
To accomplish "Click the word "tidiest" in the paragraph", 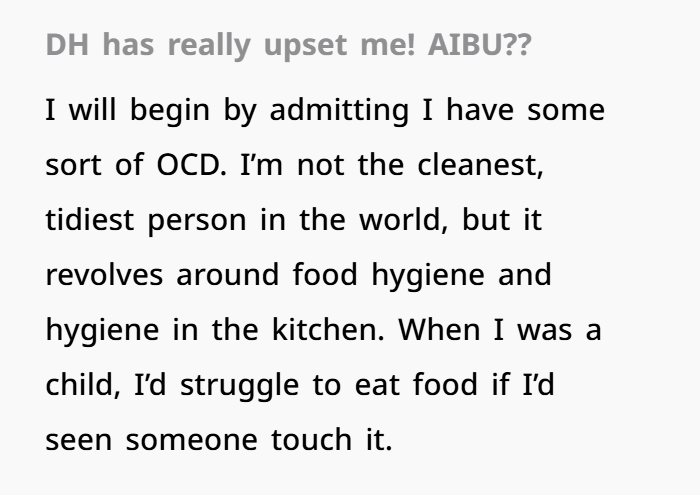I will pos(90,221).
